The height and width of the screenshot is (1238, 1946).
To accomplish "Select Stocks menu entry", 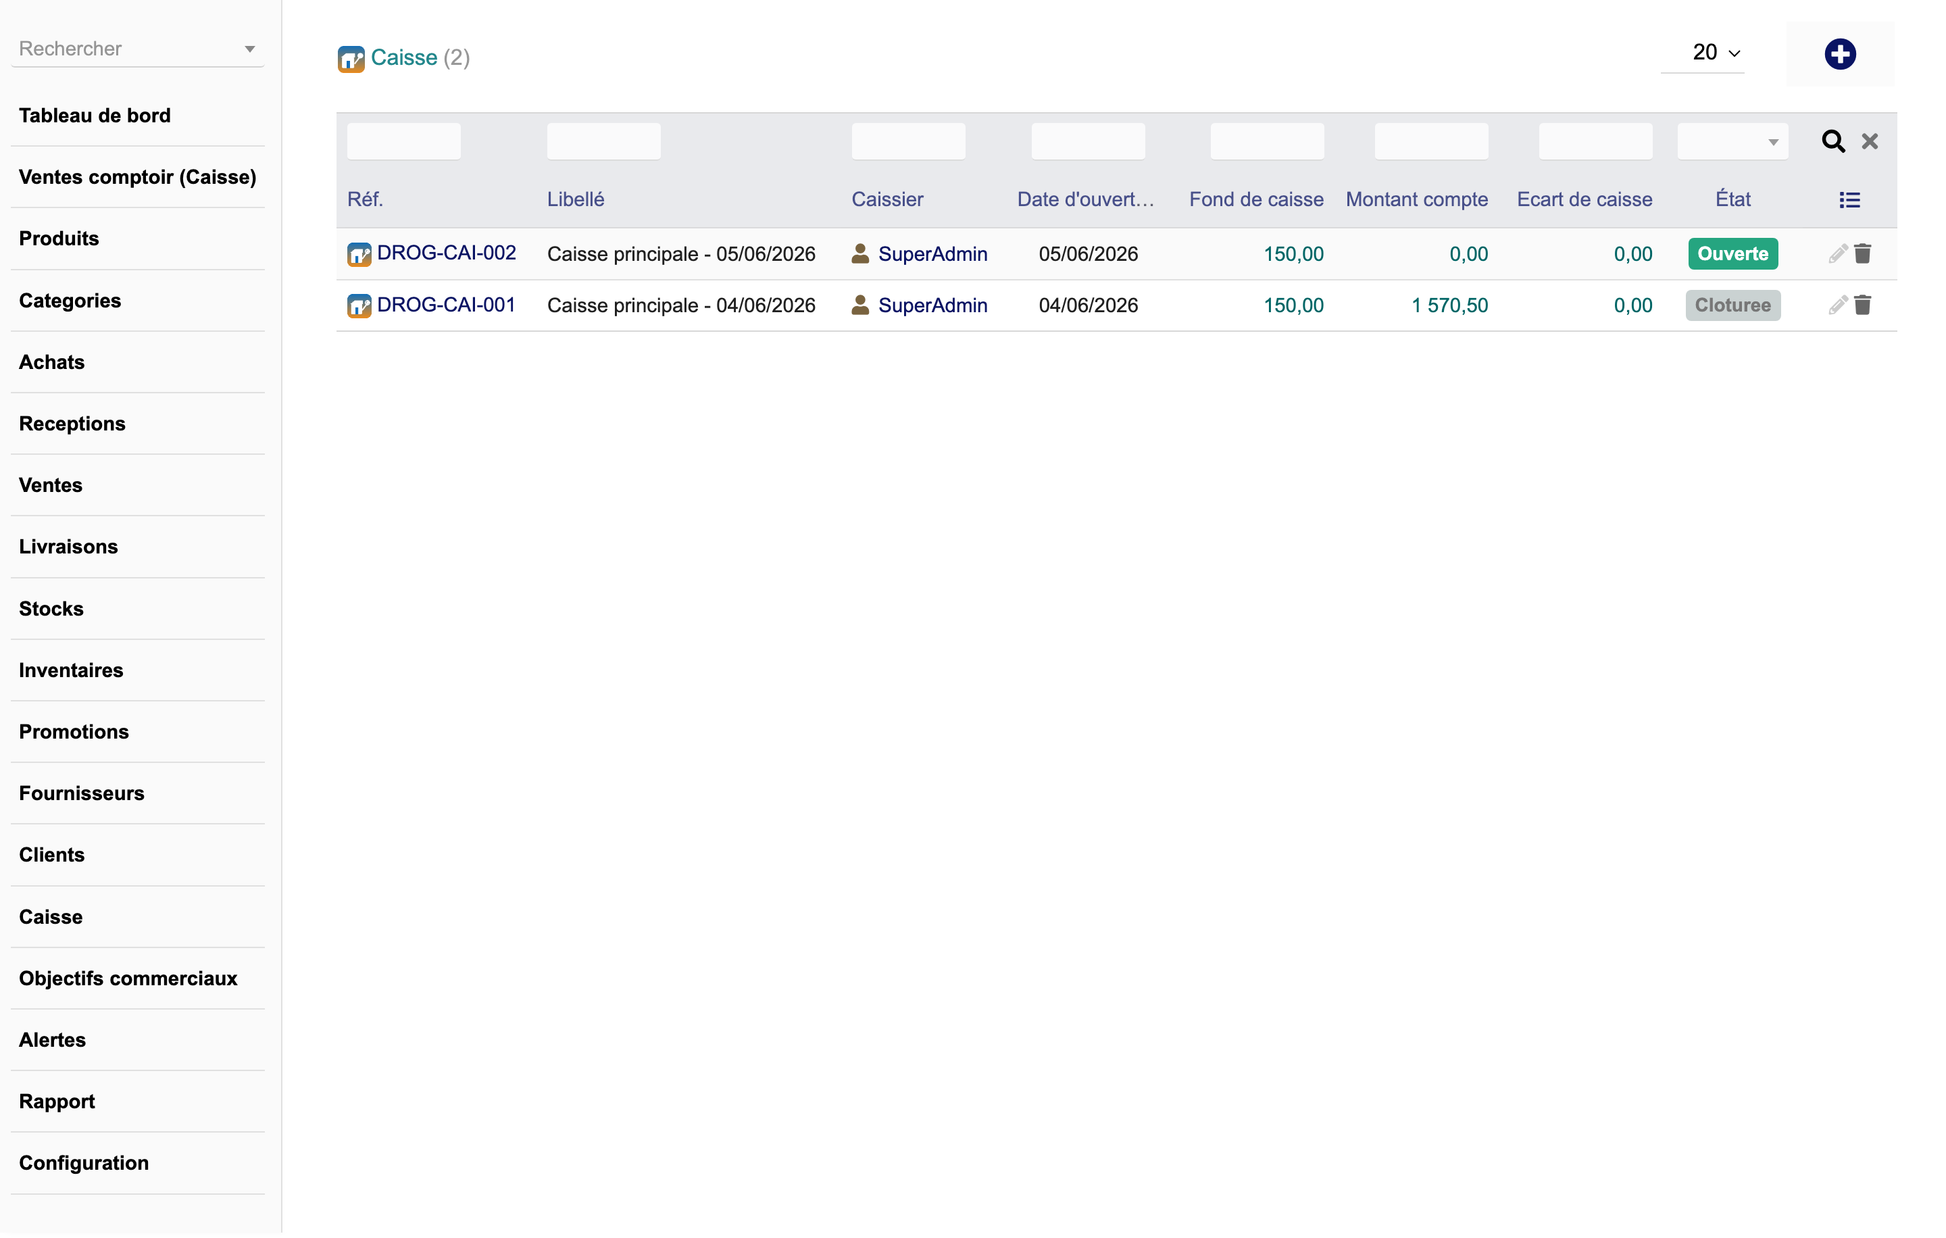I will pyautogui.click(x=51, y=609).
